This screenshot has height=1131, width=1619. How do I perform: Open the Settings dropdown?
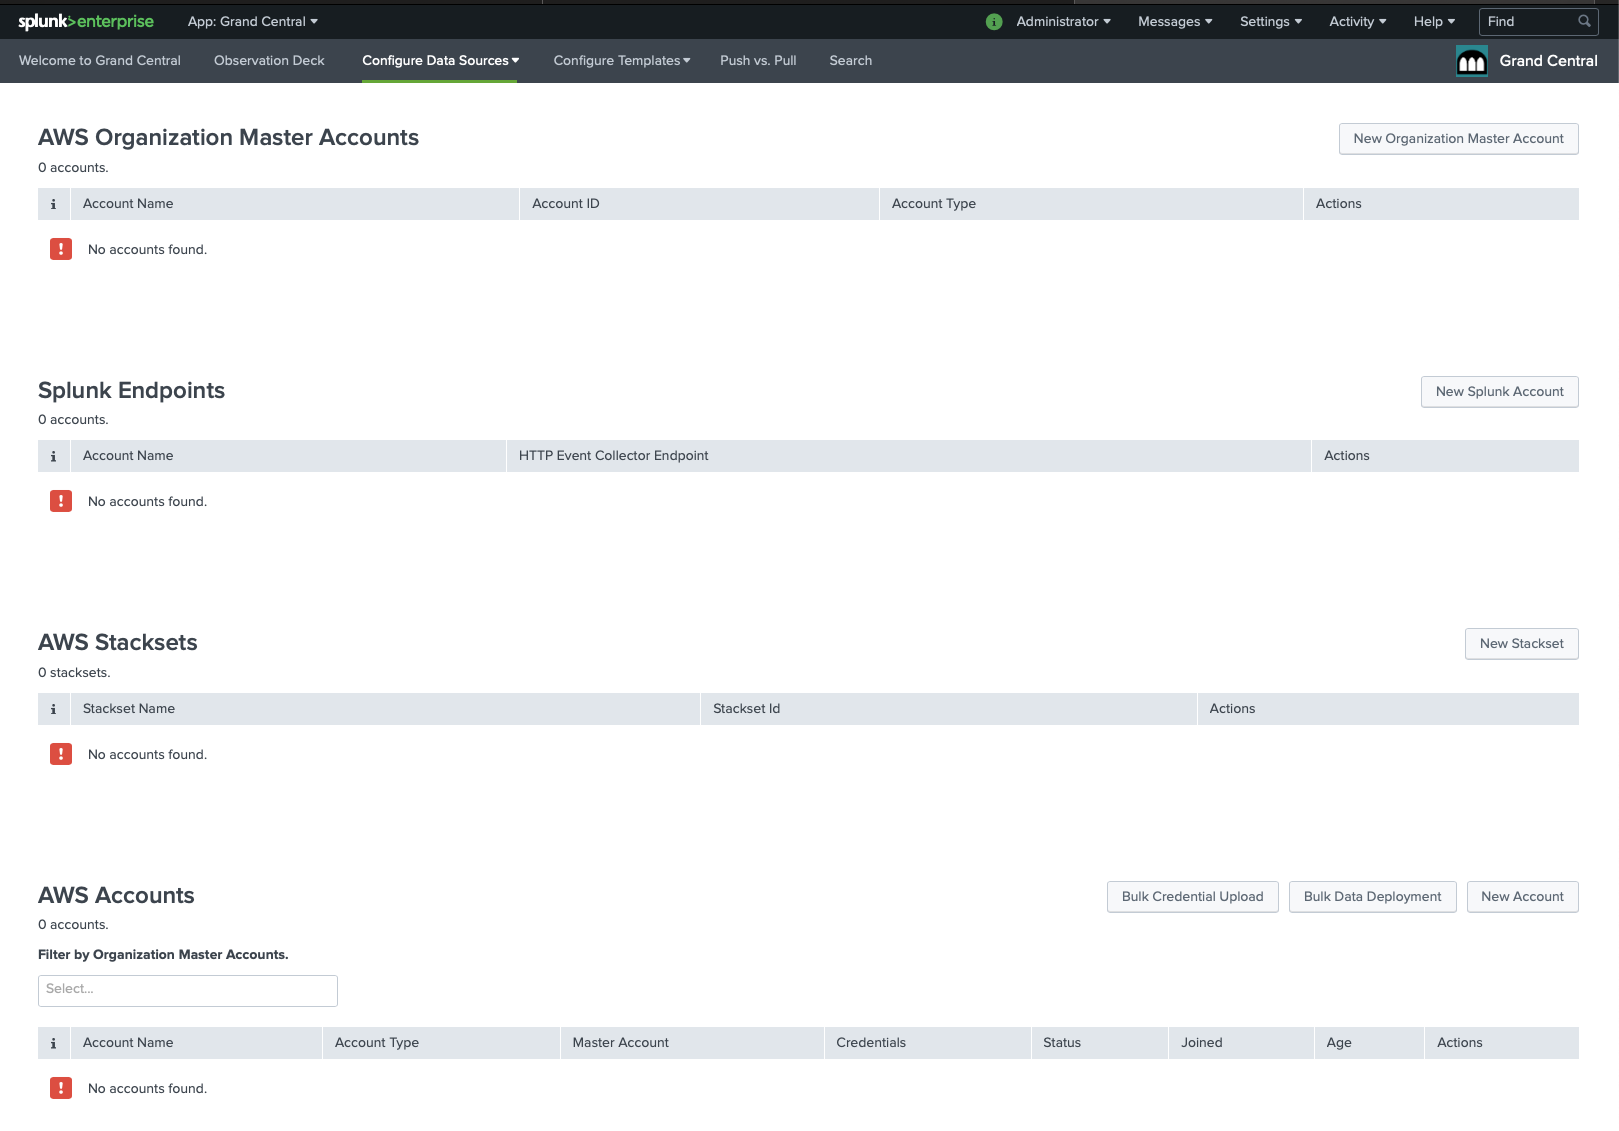pos(1271,21)
